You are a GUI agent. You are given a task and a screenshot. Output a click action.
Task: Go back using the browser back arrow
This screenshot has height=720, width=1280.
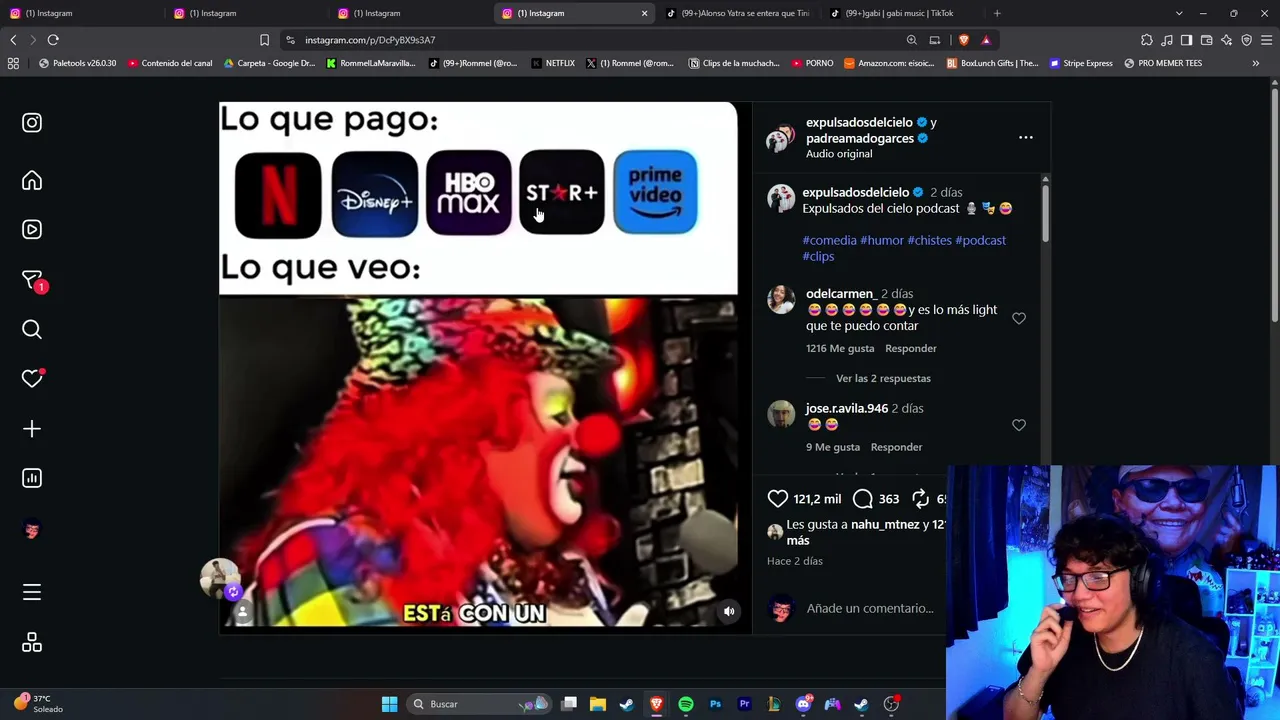[x=13, y=40]
